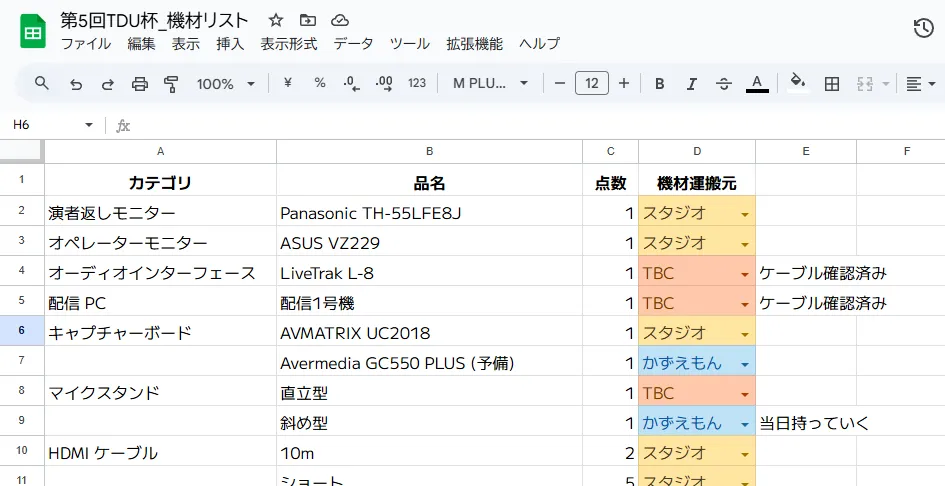Toggle italic formatting
Image resolution: width=945 pixels, height=486 pixels.
[691, 84]
